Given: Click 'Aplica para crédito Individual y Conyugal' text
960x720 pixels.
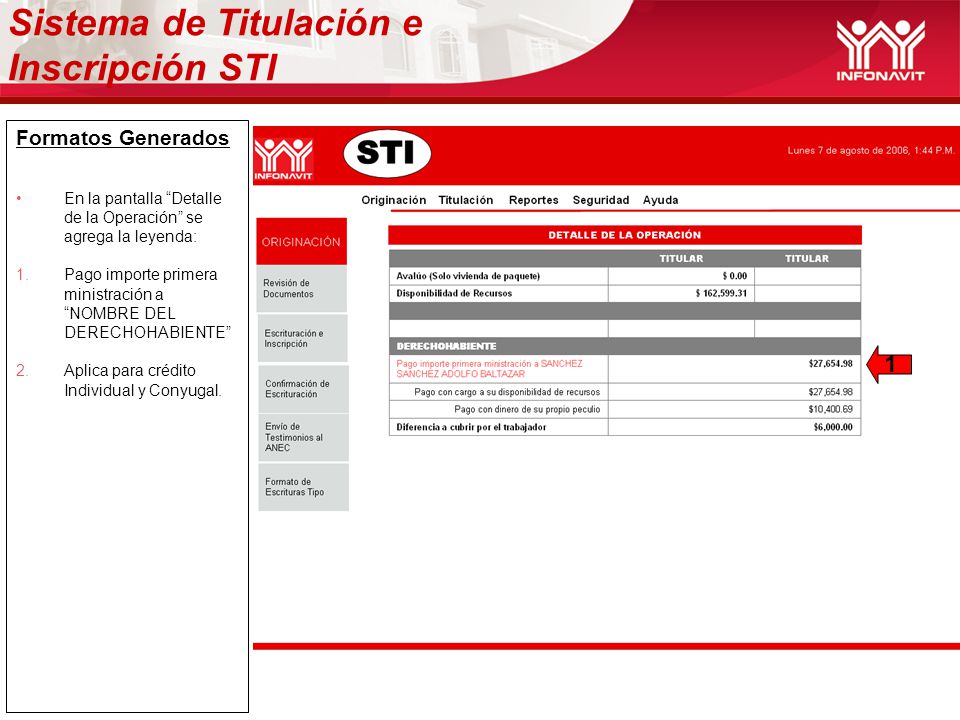Looking at the screenshot, I should pos(143,380).
